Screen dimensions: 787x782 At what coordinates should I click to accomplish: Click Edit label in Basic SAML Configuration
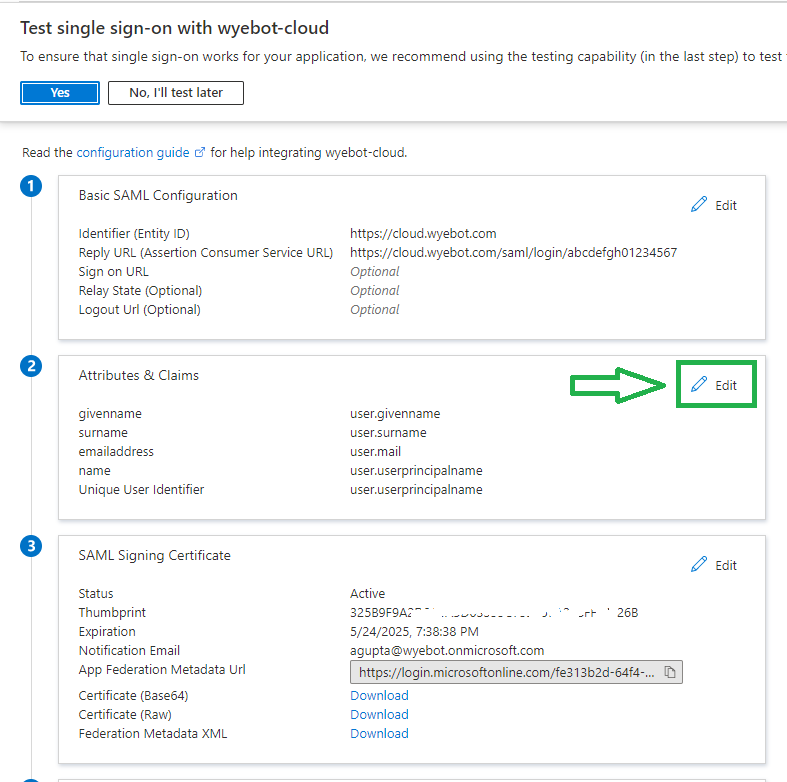(726, 205)
